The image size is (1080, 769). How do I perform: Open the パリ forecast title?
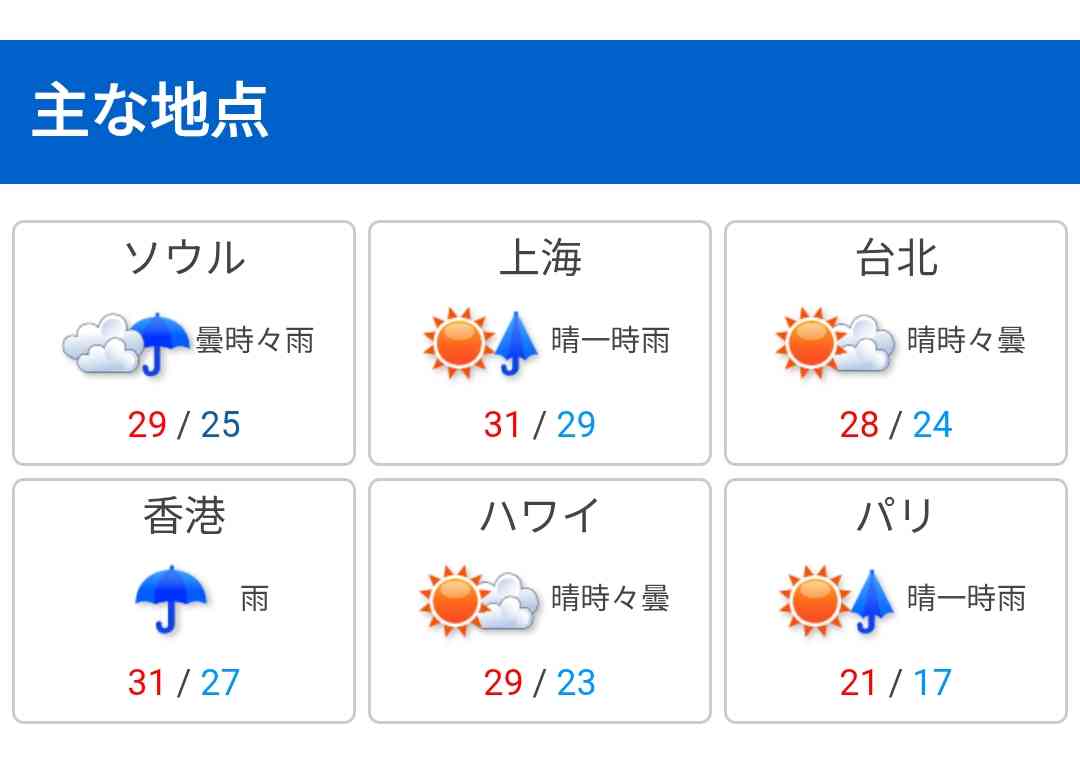[x=896, y=515]
